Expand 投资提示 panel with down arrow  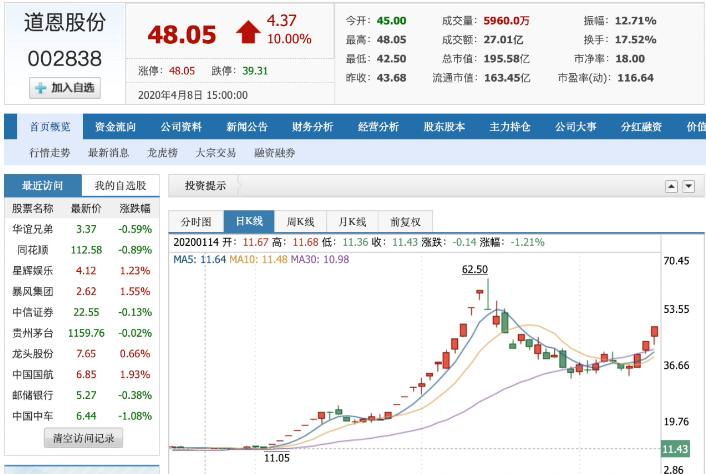[688, 186]
